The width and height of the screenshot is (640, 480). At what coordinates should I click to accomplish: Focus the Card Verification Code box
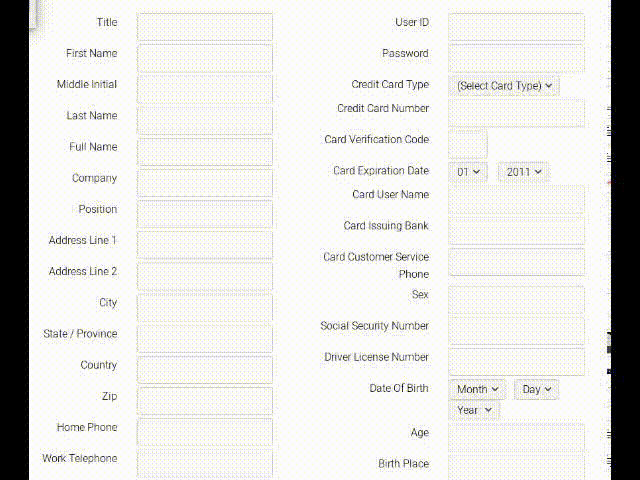point(468,144)
